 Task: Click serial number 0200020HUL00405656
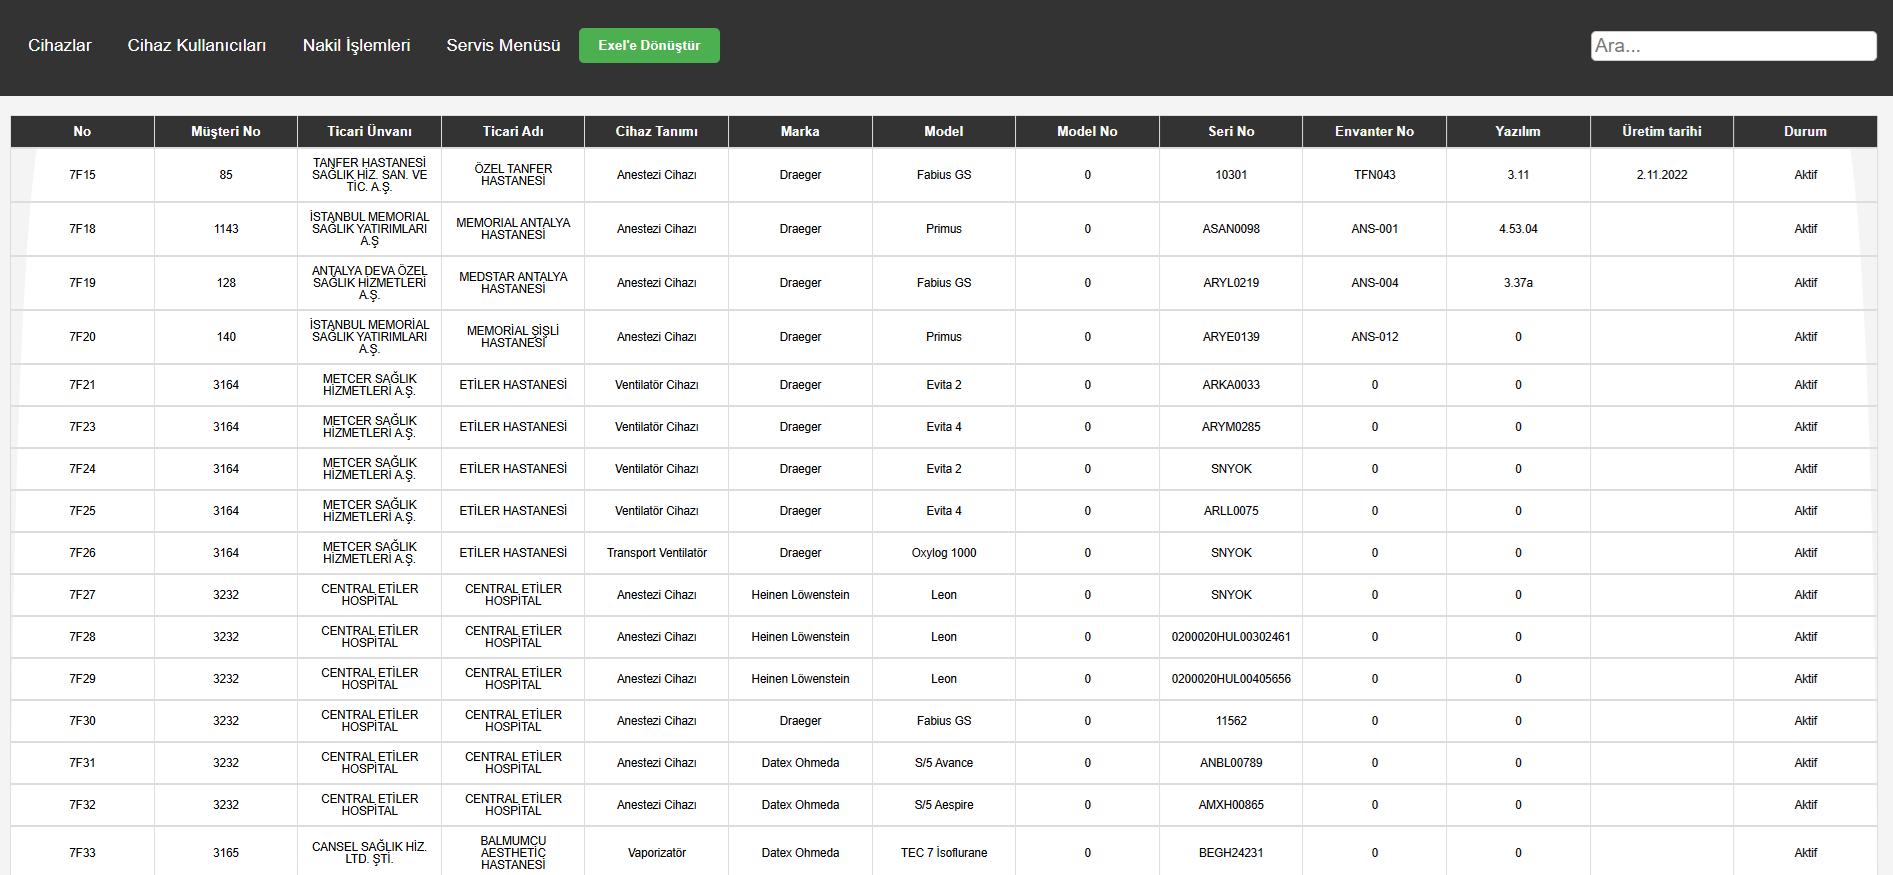pyautogui.click(x=1231, y=679)
